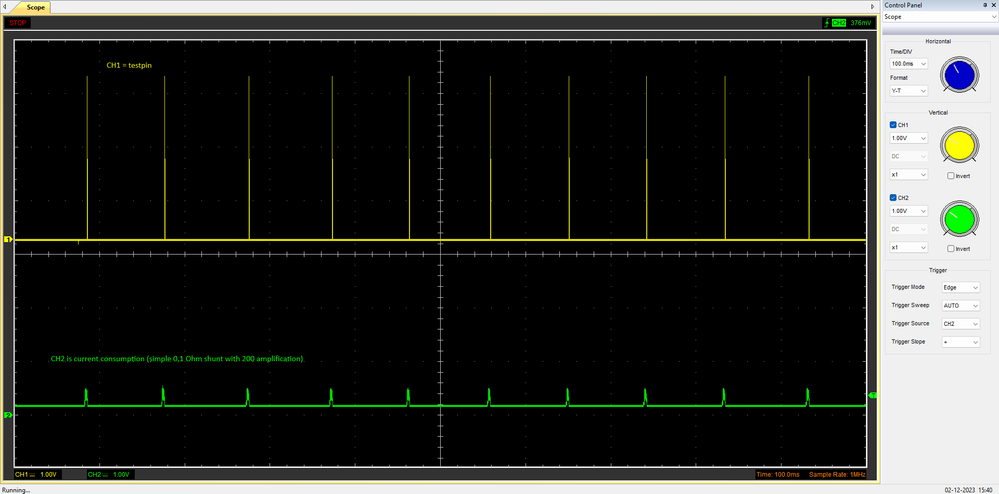This screenshot has width=999, height=494.
Task: Click the green CH2 vertical knob
Action: pos(960,219)
